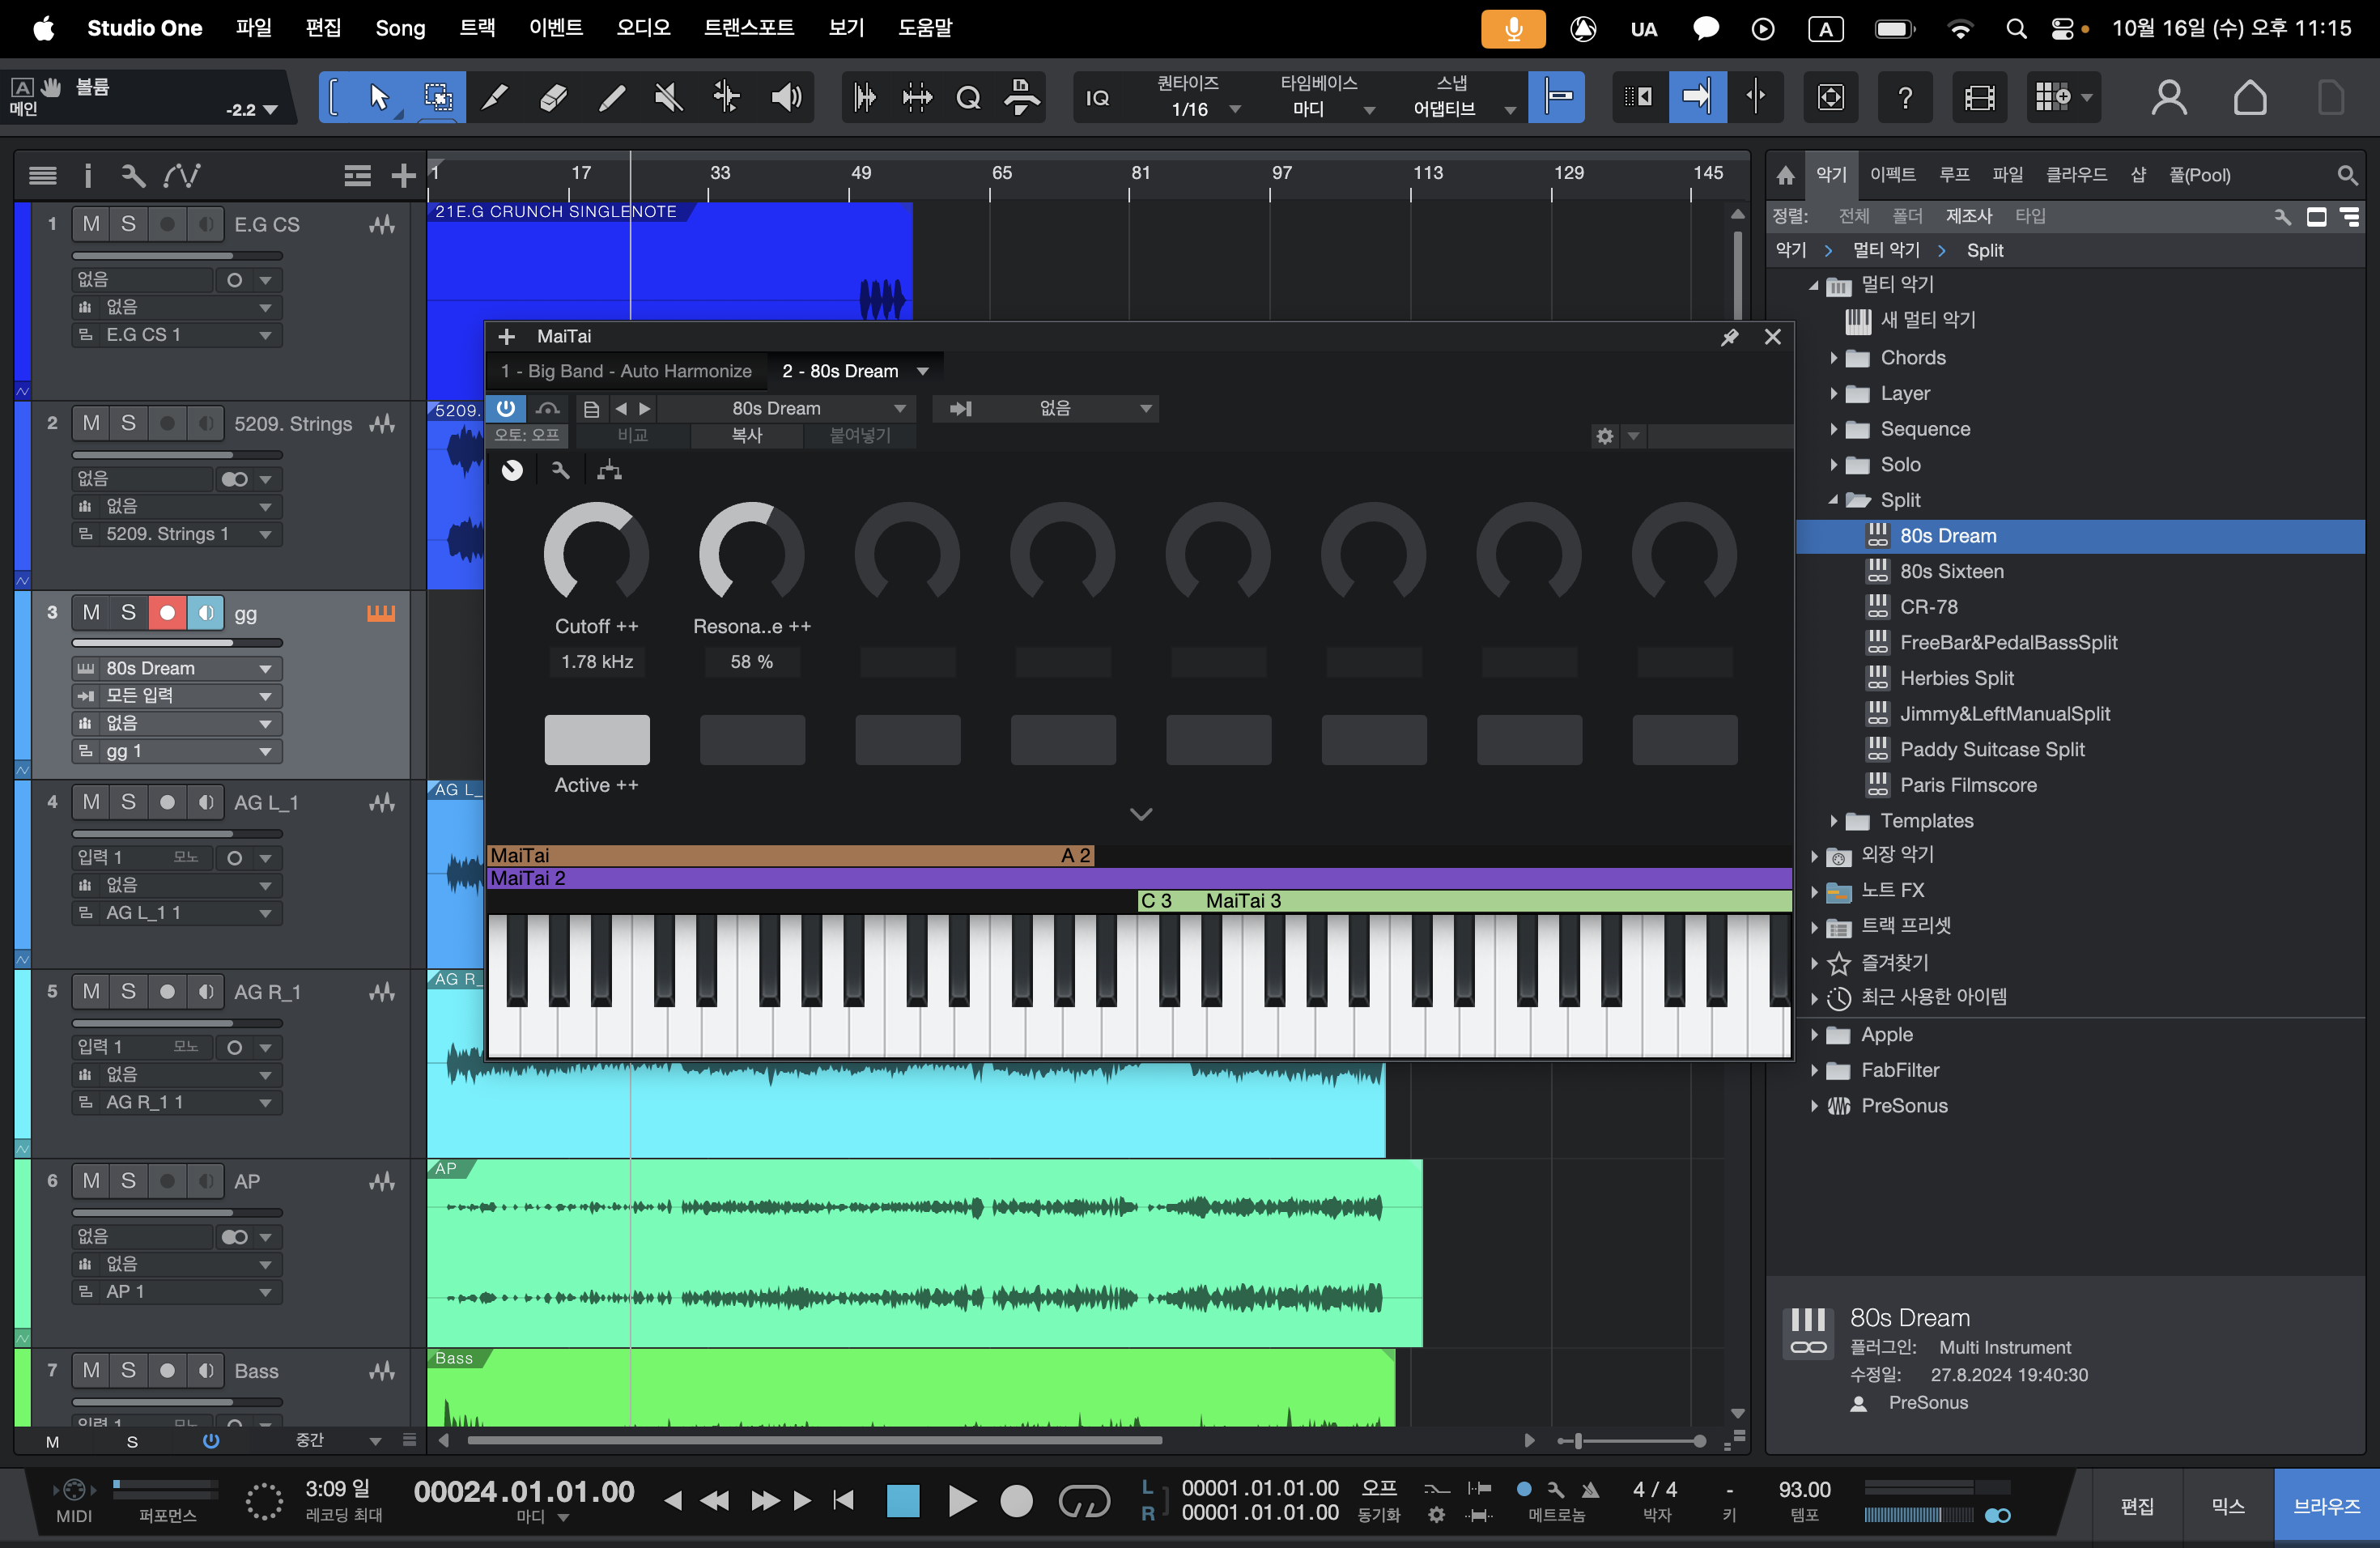Toggle the MaiTai power bypass button

pos(507,408)
